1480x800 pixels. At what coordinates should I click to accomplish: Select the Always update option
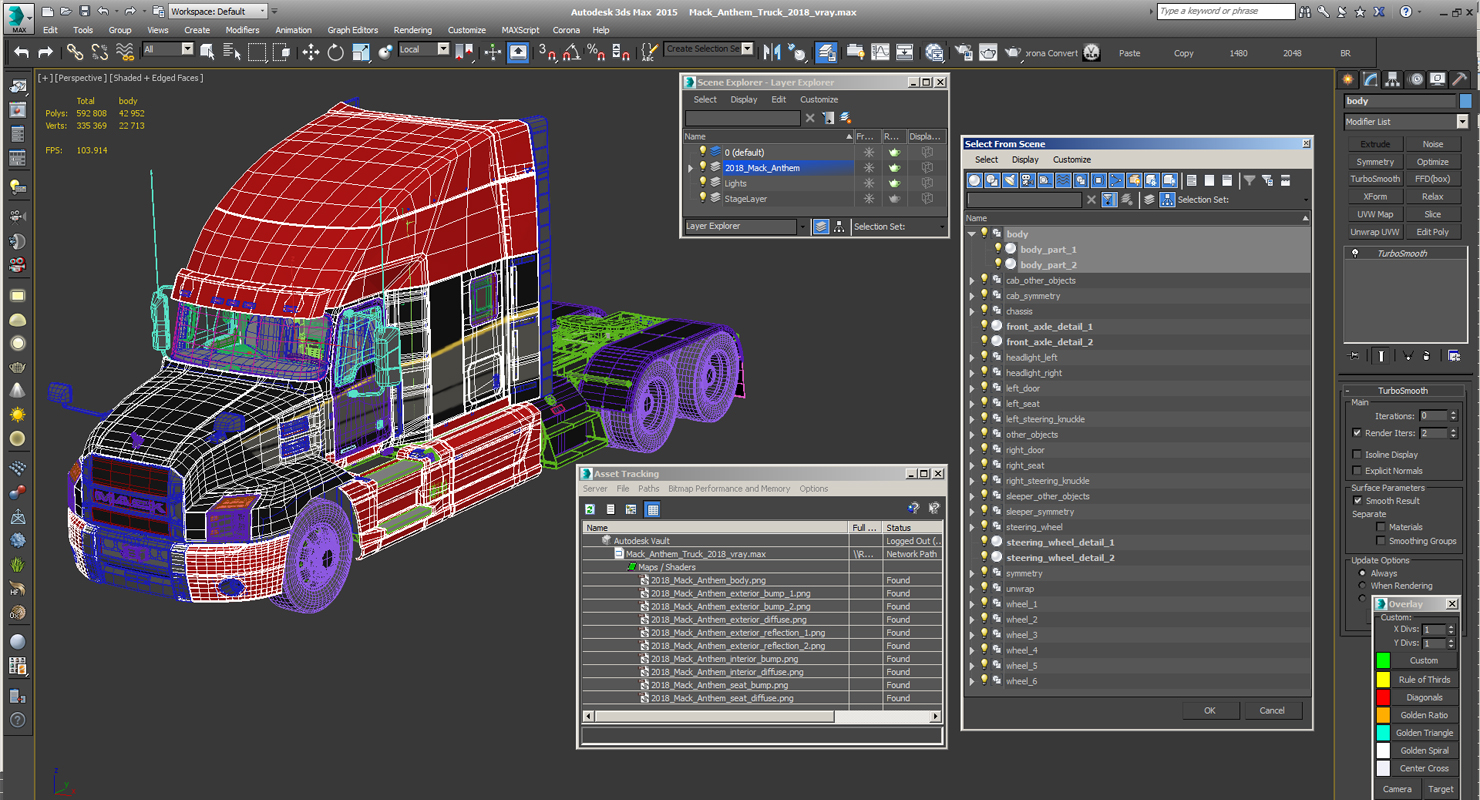1362,573
